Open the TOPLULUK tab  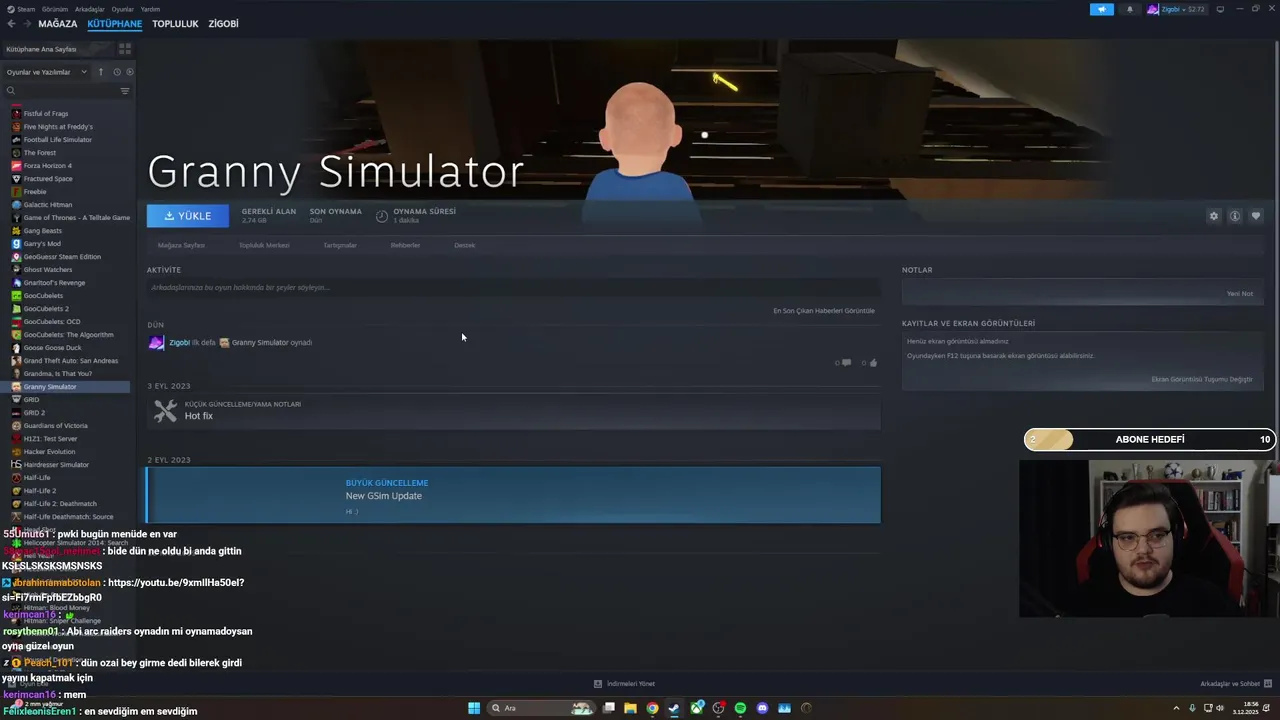[x=175, y=24]
